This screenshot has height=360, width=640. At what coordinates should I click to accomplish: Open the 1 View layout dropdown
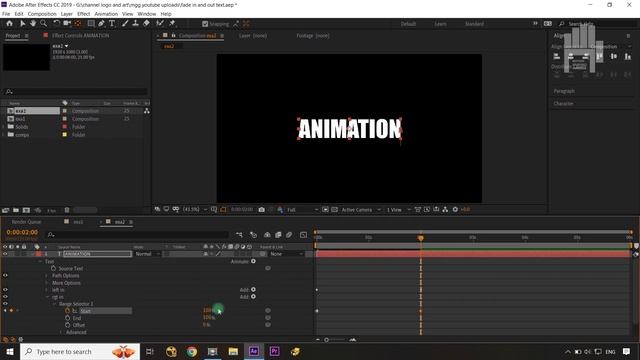click(398, 209)
